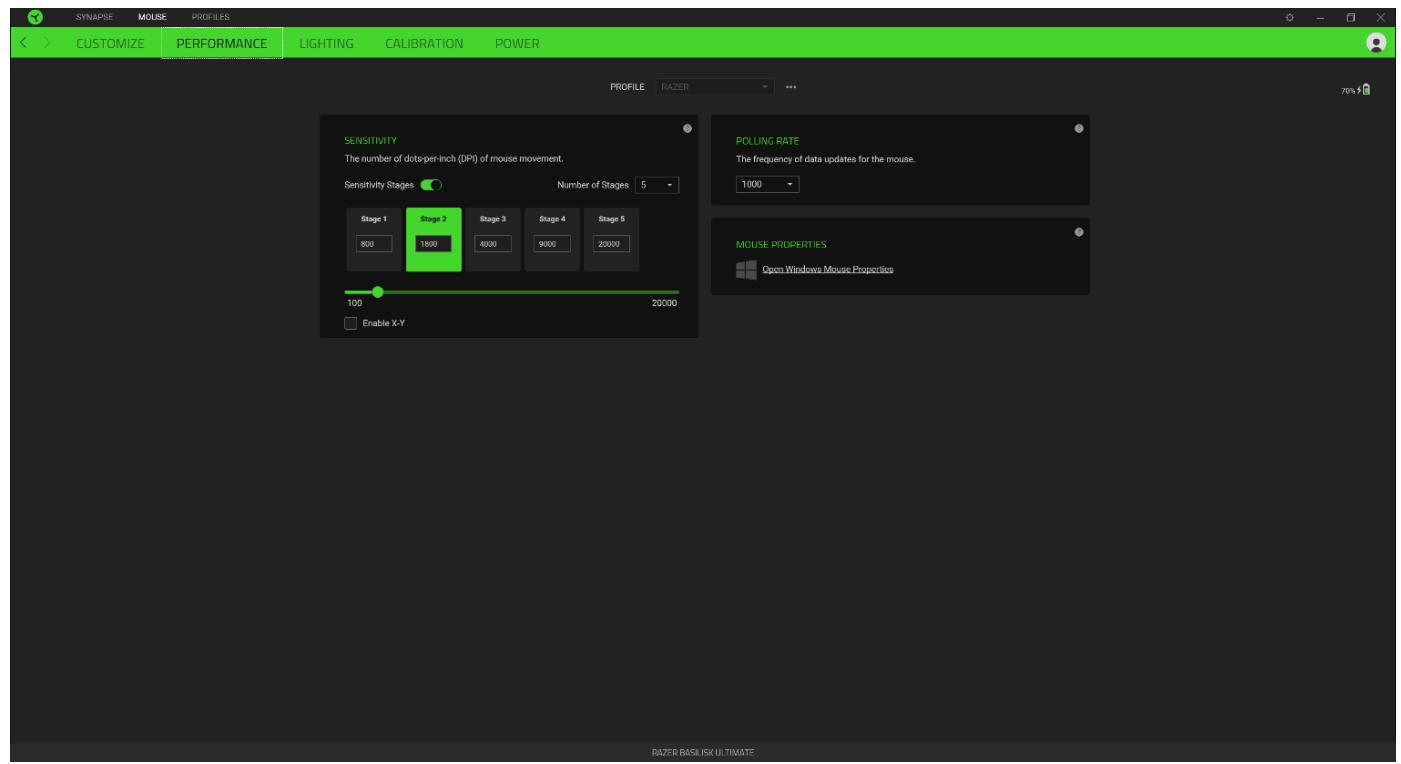1401x764 pixels.
Task: Click the Stage 1 DPI field 800
Action: pos(374,243)
